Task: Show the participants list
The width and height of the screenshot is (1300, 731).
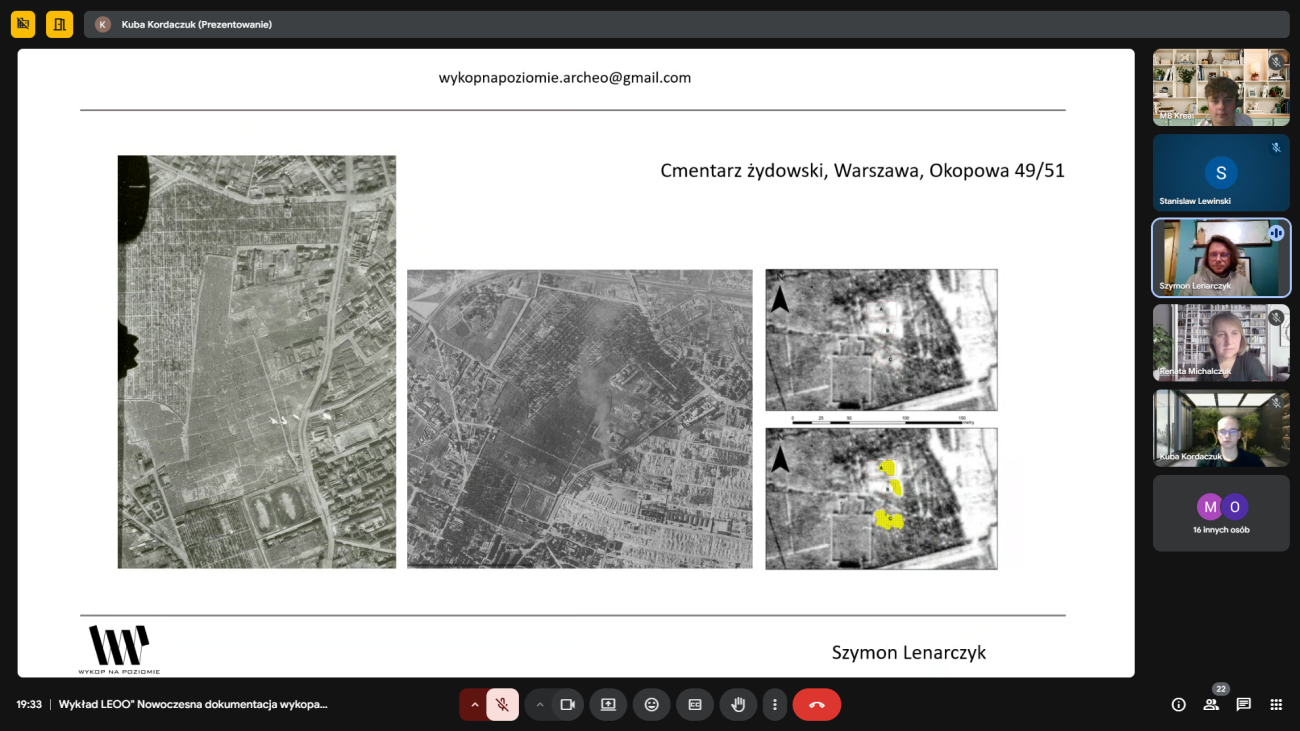Action: [x=1211, y=705]
